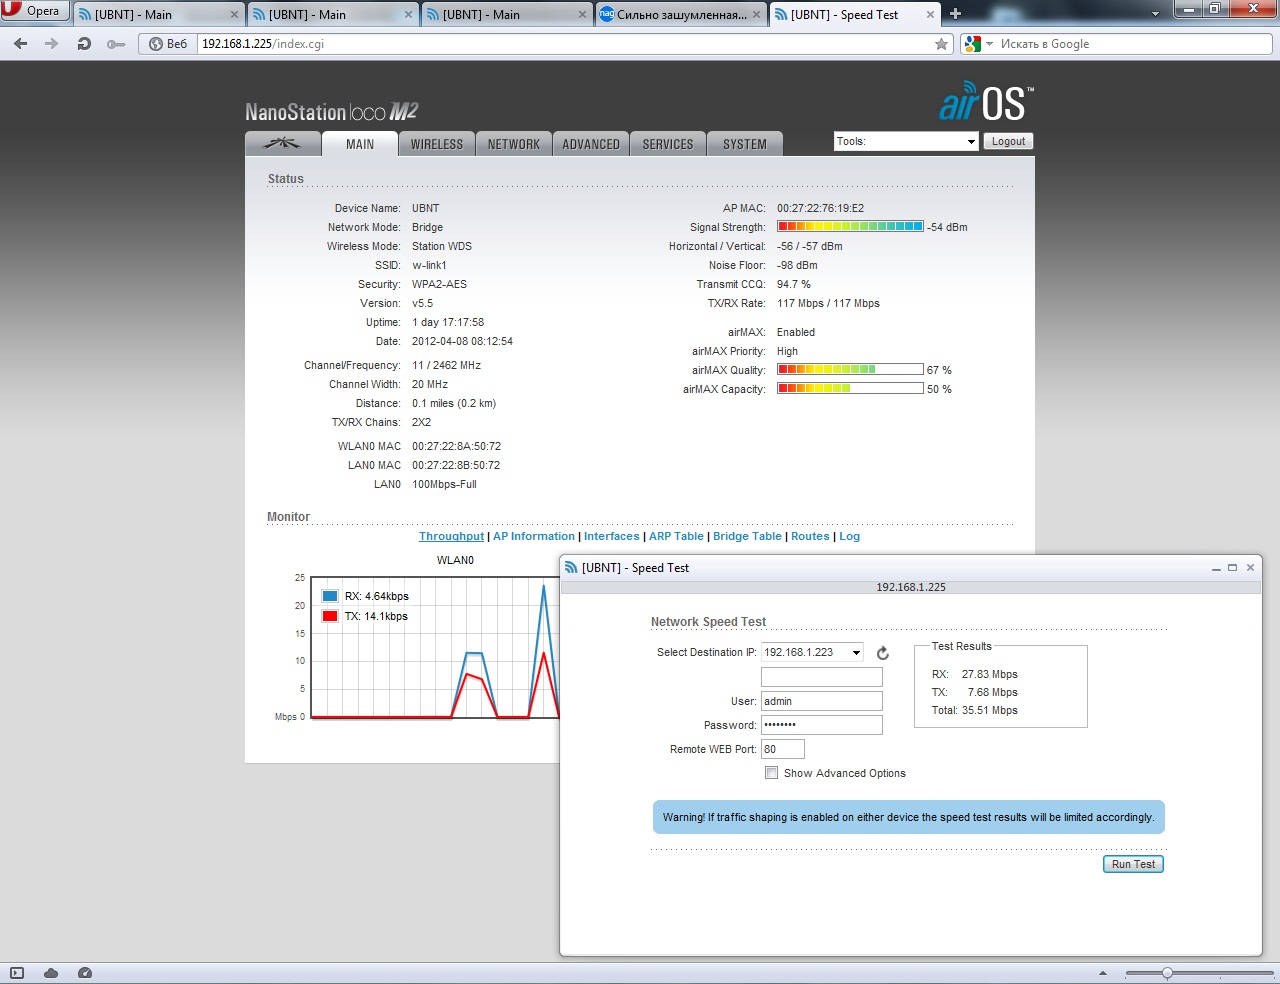The height and width of the screenshot is (984, 1280).
Task: Click the TX/RX Rate value 117 Mbps
Action: [828, 303]
